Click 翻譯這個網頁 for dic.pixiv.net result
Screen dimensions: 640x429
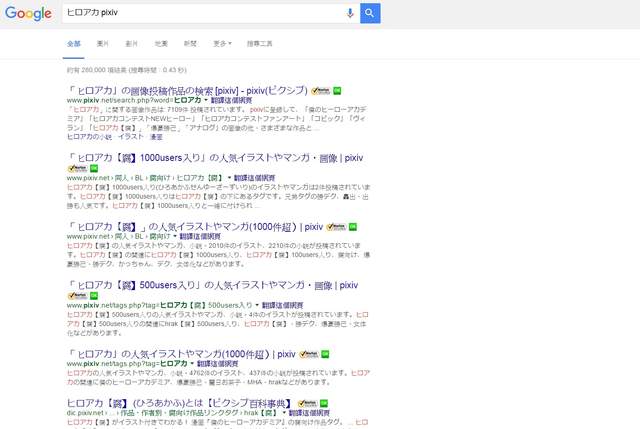pos(309,413)
